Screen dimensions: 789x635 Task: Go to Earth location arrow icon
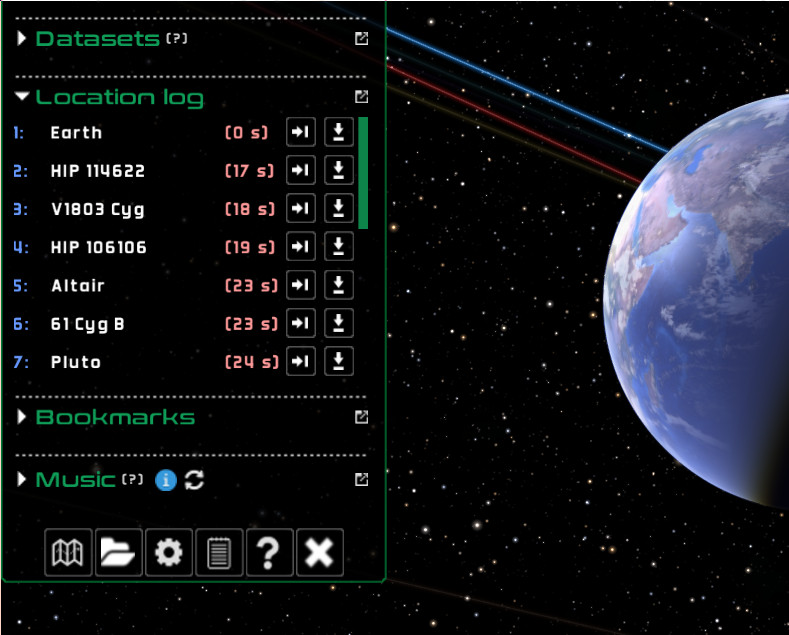point(301,132)
